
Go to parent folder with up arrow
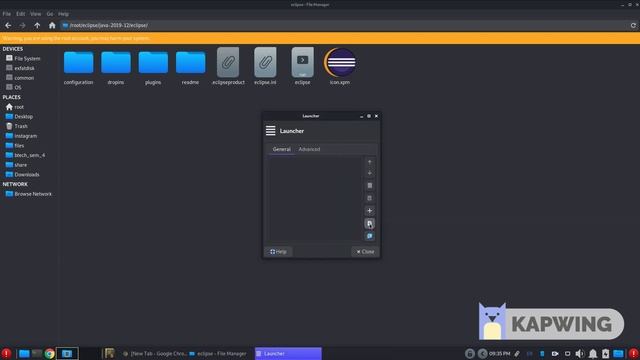point(37,25)
